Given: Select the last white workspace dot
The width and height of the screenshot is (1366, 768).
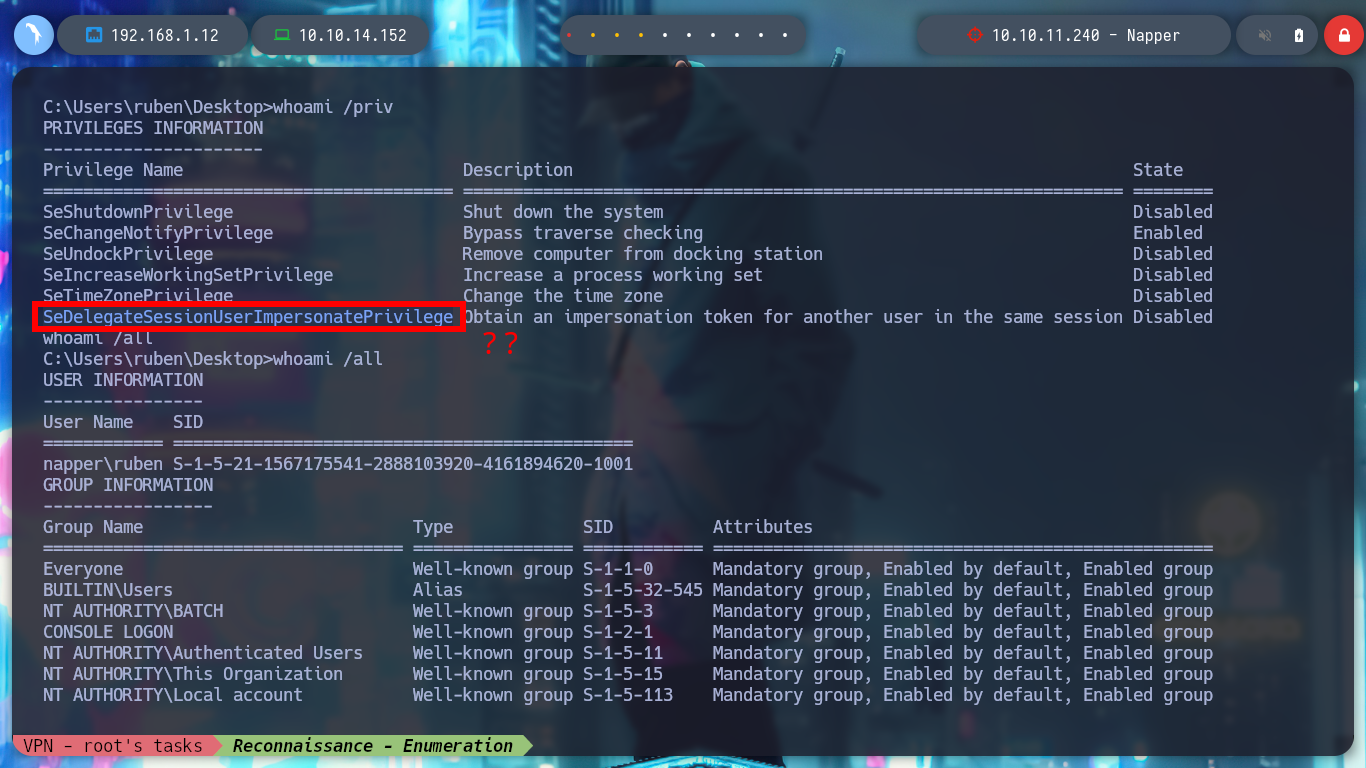Looking at the screenshot, I should pos(785,36).
